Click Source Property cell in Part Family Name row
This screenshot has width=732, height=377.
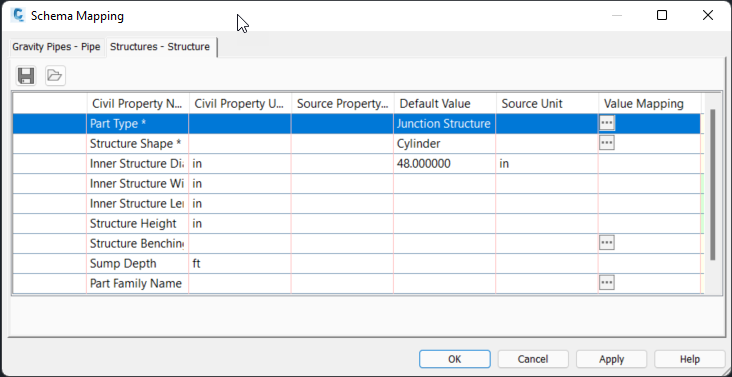coord(342,284)
